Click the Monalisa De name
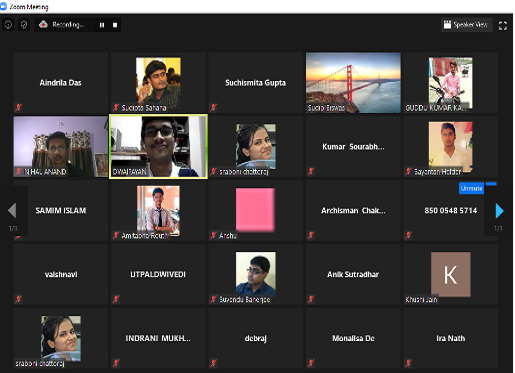This screenshot has width=515, height=373. pyautogui.click(x=353, y=338)
